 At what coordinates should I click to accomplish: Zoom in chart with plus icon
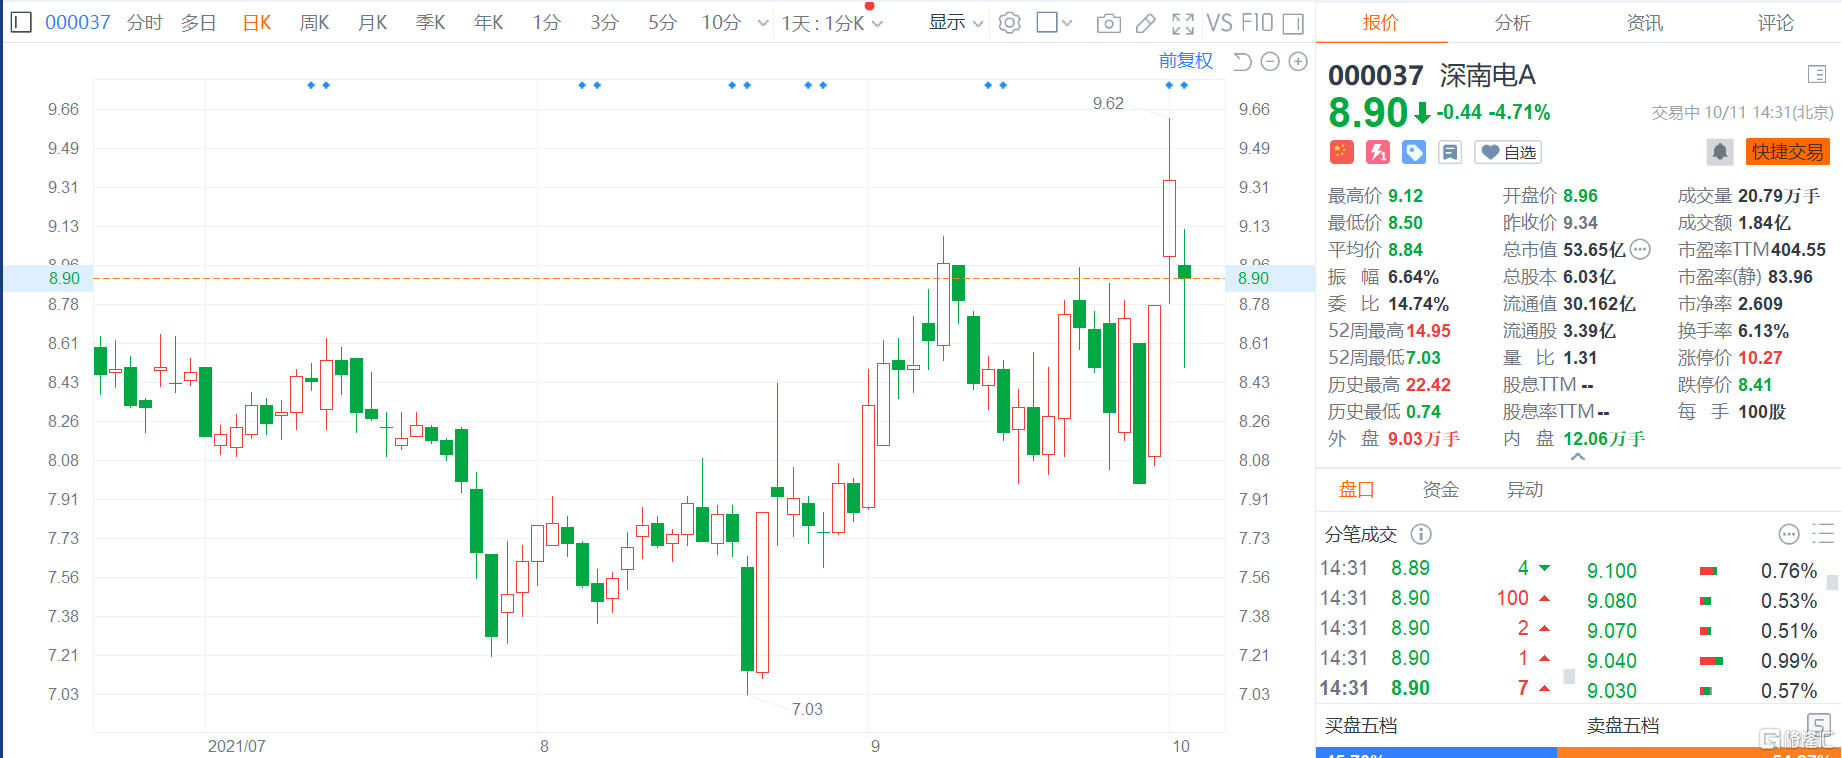pyautogui.click(x=1298, y=62)
